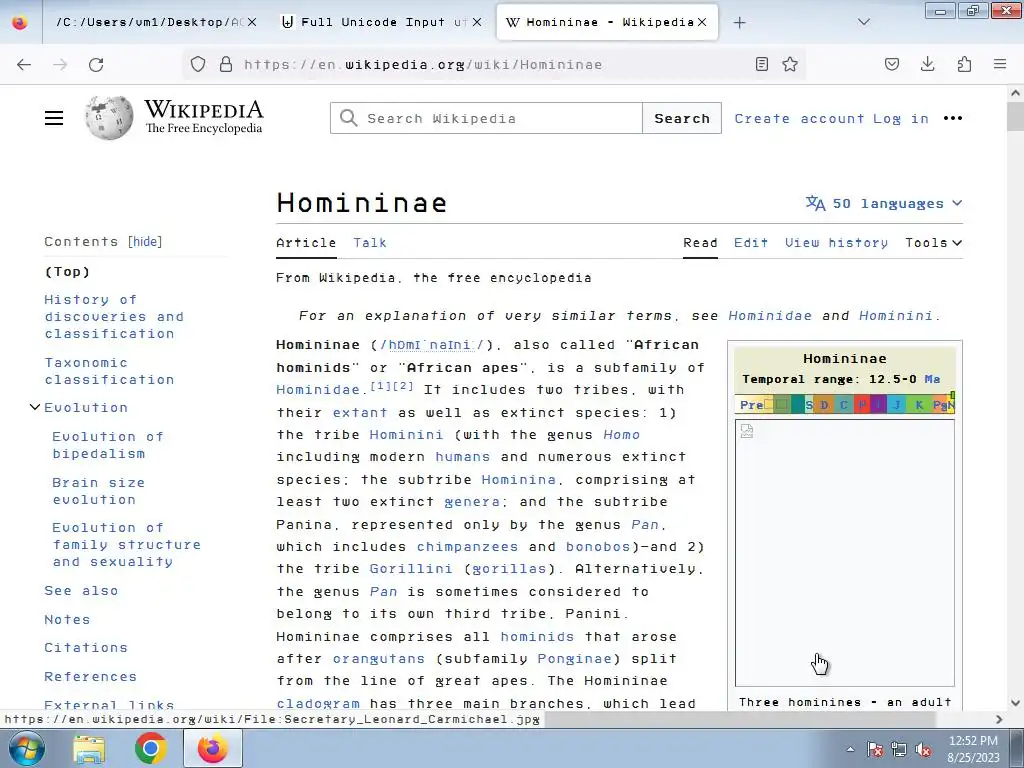The height and width of the screenshot is (768, 1024).
Task: Open the Hominidae link in the hatnote
Action: click(x=770, y=315)
